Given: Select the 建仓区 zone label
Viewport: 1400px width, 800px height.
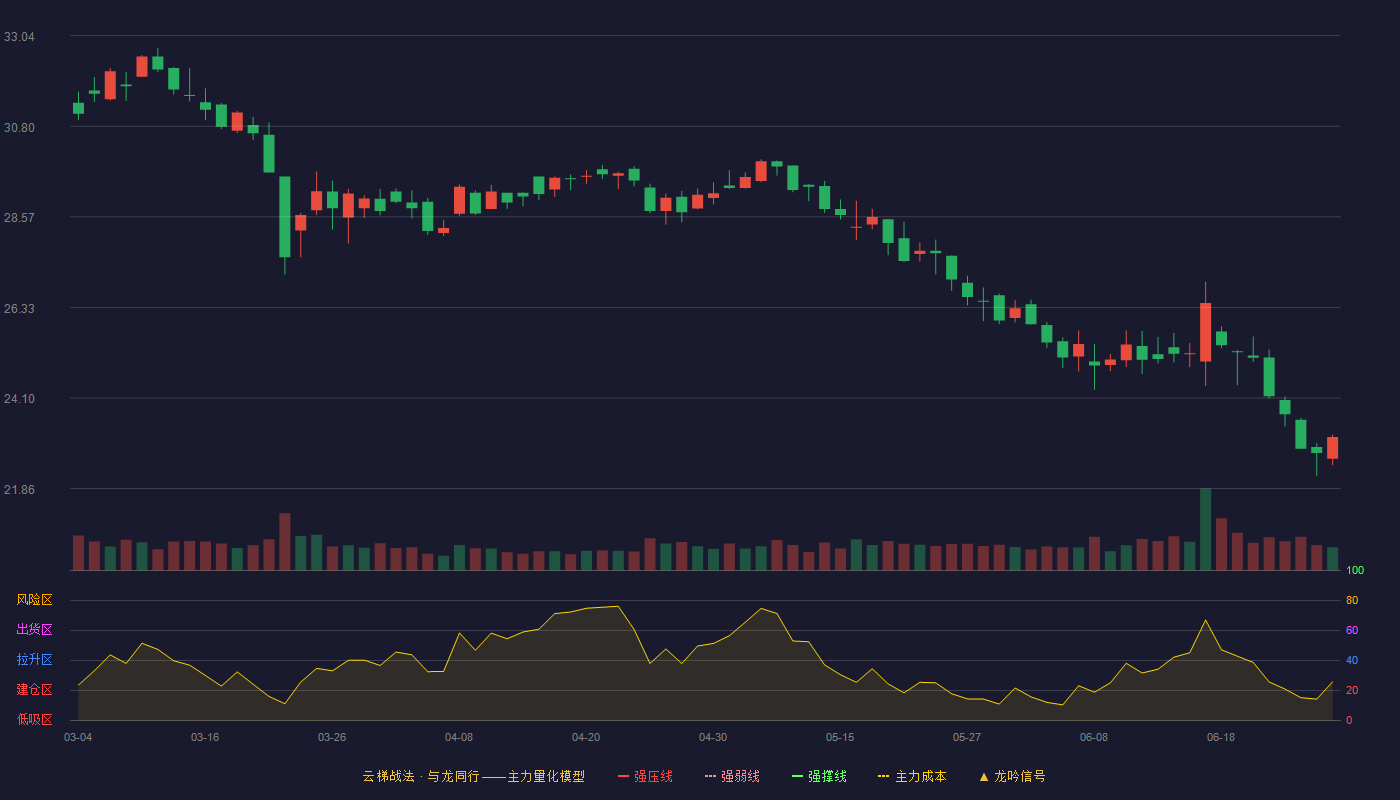Looking at the screenshot, I should pos(35,690).
